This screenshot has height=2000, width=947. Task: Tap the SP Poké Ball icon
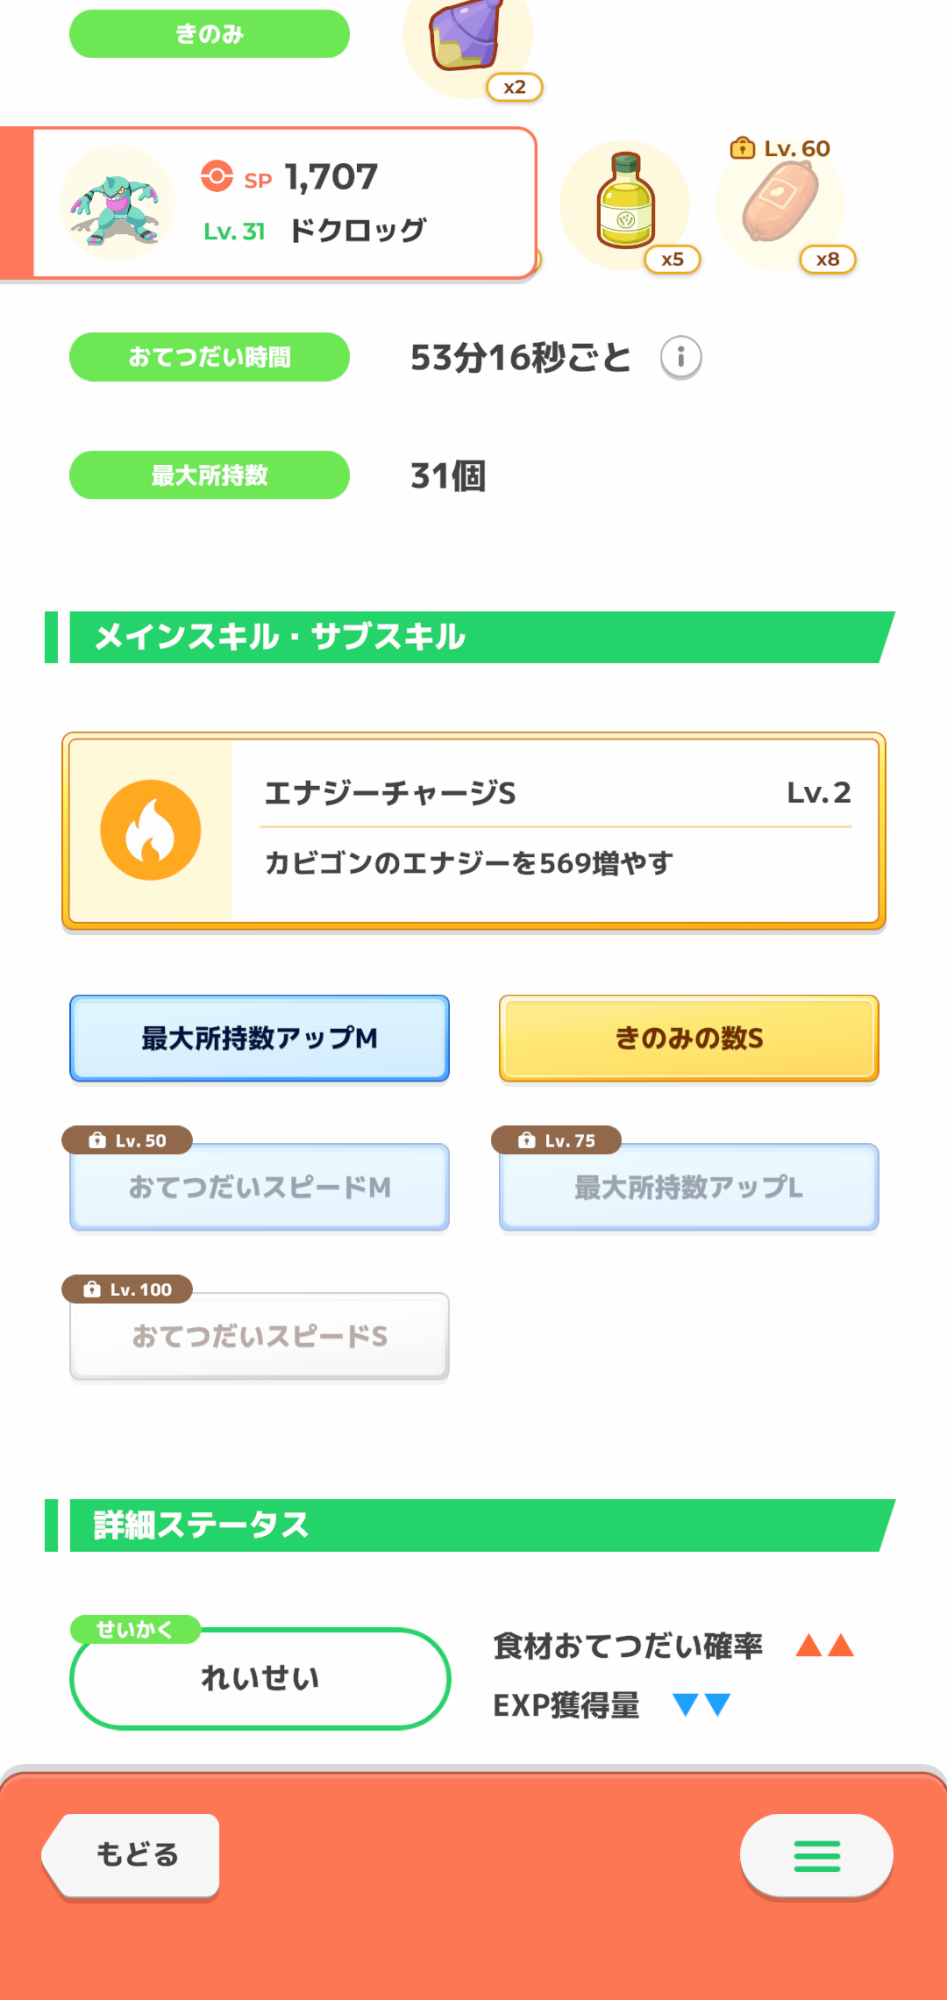(216, 176)
